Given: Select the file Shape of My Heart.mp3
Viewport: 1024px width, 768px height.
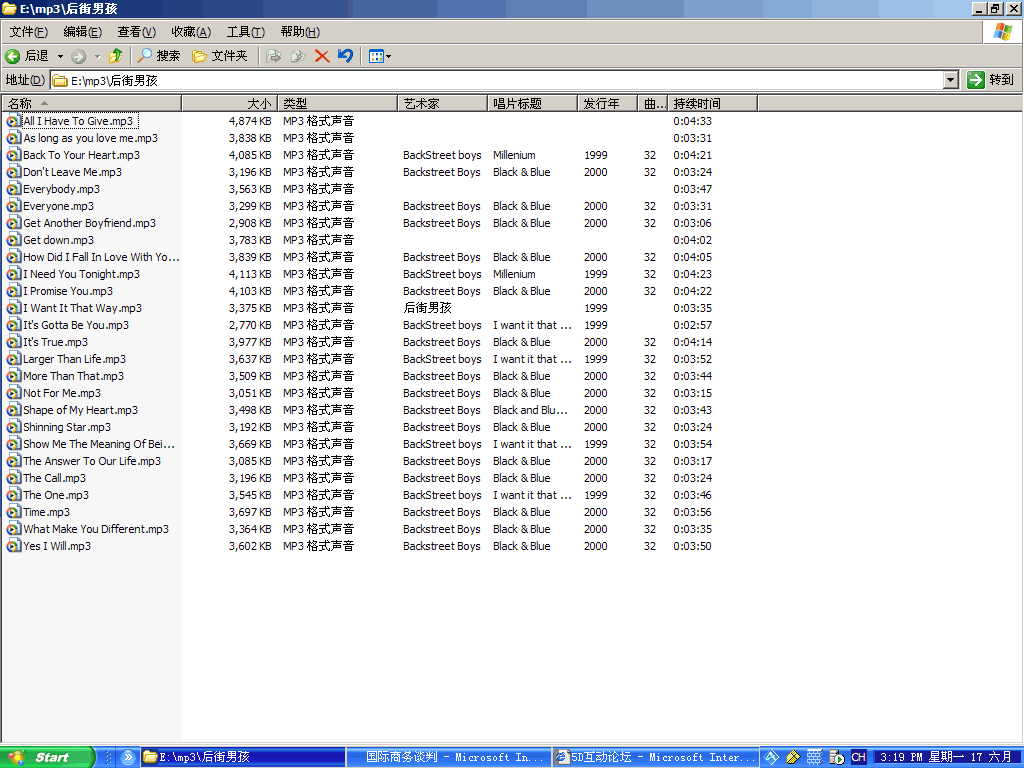Looking at the screenshot, I should click(x=80, y=410).
